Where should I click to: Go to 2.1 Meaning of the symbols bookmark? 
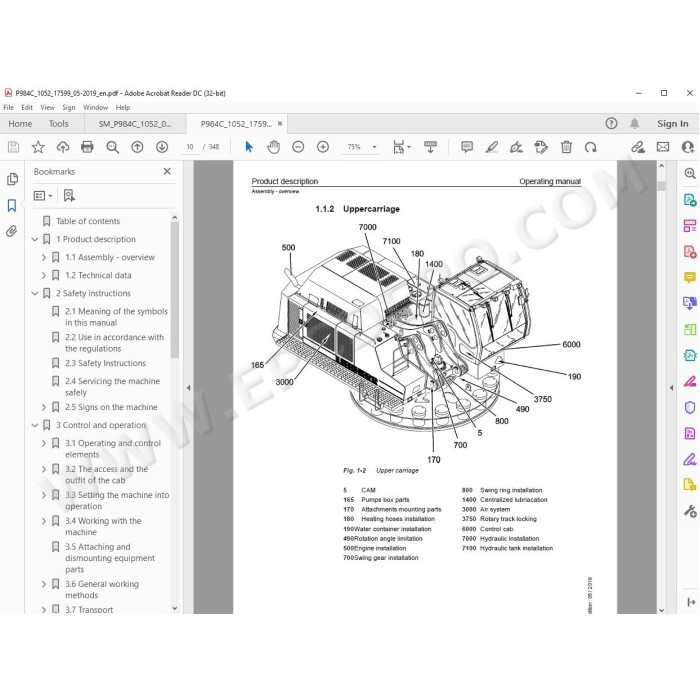(116, 317)
